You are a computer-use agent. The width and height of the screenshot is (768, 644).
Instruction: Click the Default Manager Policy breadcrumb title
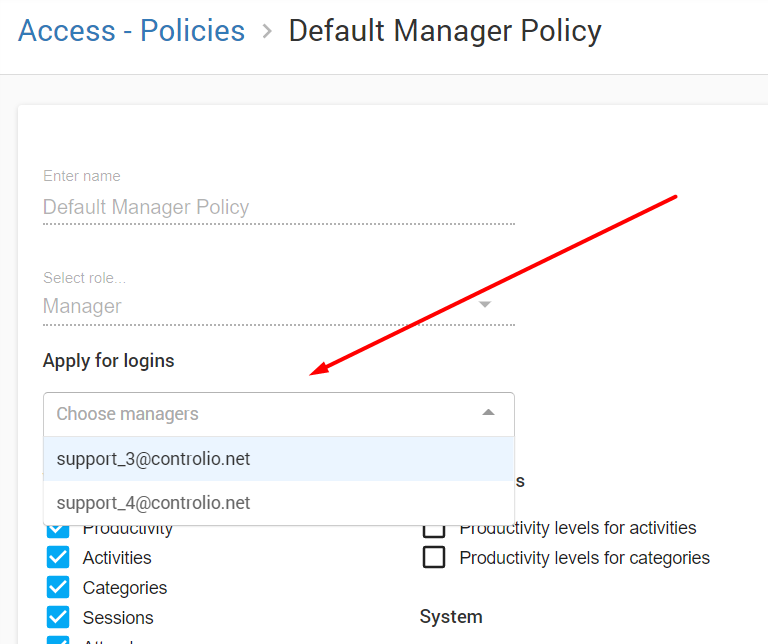tap(445, 31)
